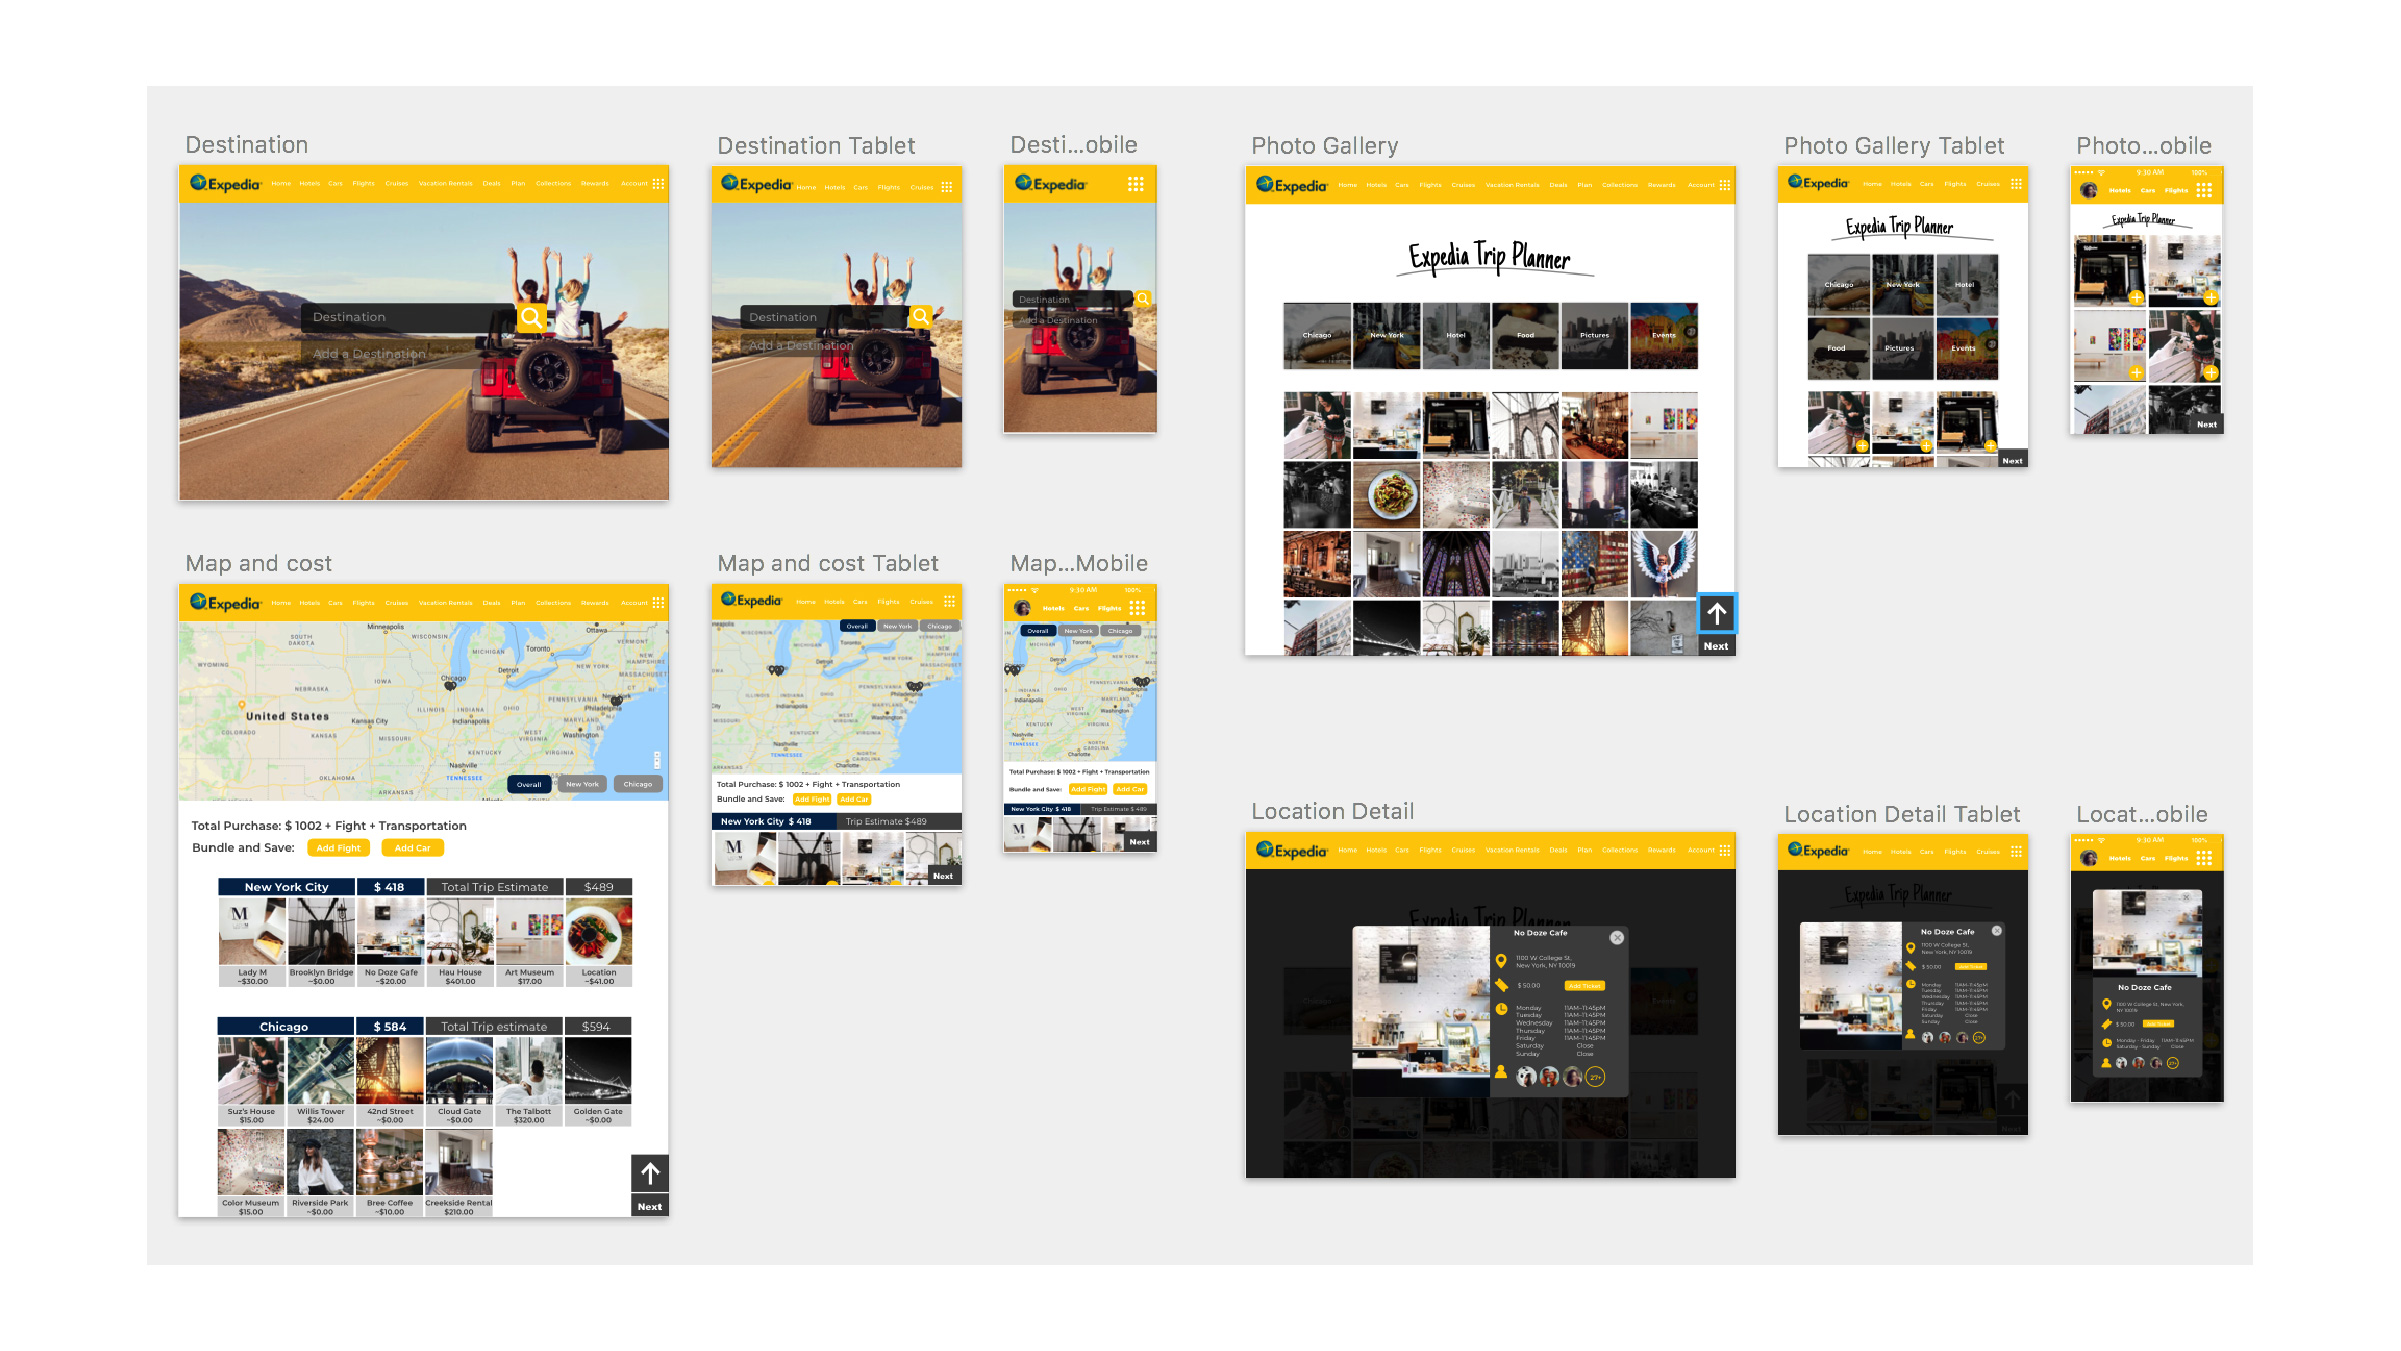Click location pin icon in desktop Location Detail popup

[1501, 961]
